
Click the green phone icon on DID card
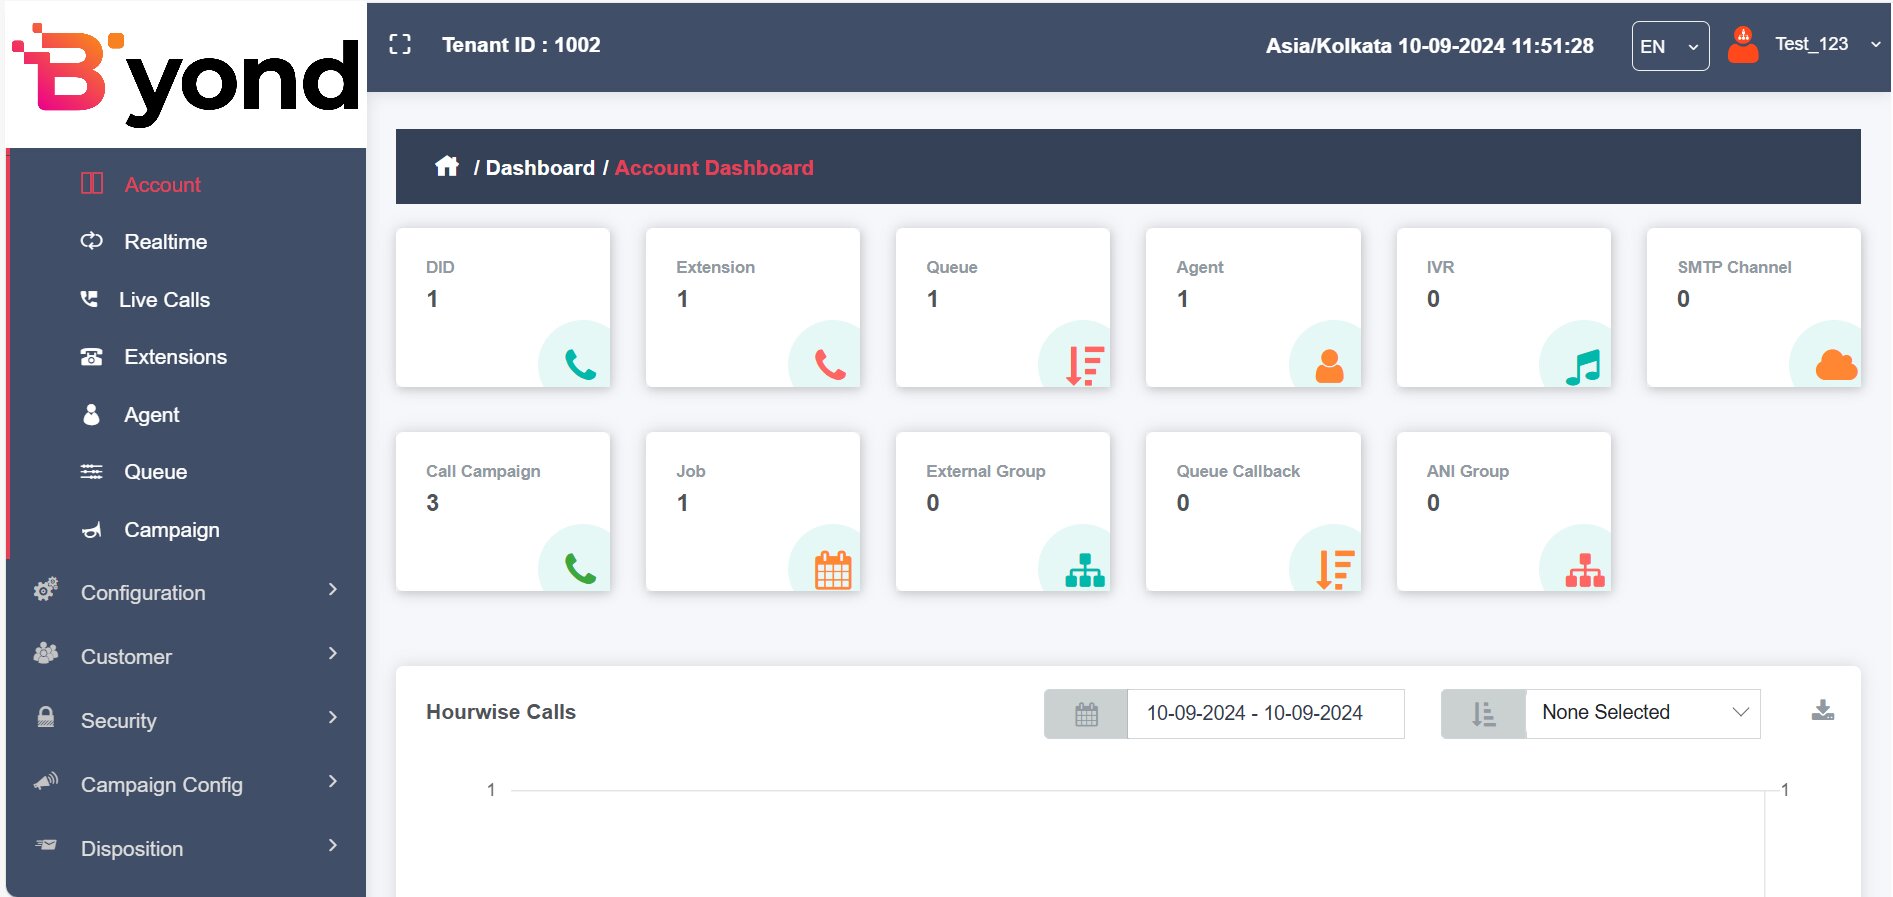point(580,364)
